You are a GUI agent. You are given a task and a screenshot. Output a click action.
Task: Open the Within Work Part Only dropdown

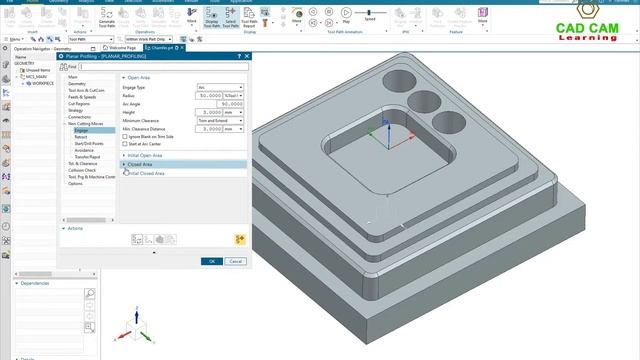point(149,39)
